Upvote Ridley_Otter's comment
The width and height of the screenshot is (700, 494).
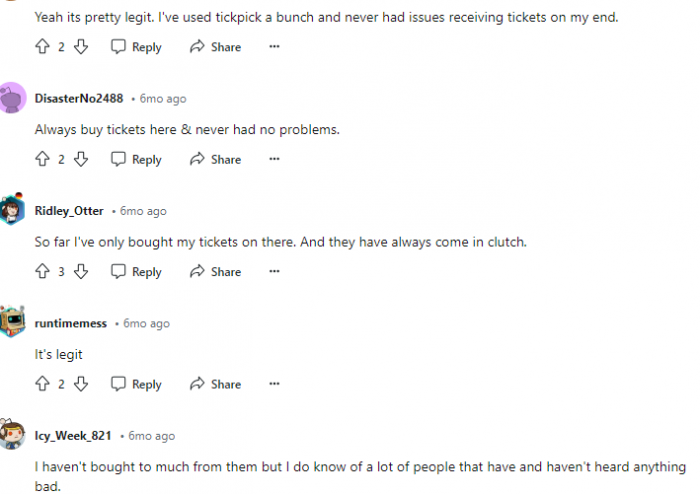pyautogui.click(x=42, y=271)
